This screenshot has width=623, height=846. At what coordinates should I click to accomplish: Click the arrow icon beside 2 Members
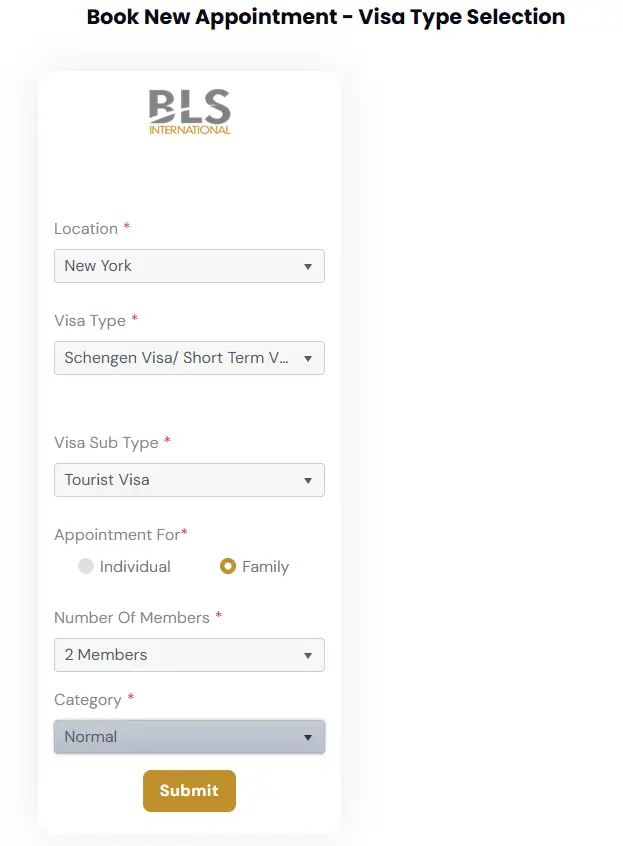(308, 656)
